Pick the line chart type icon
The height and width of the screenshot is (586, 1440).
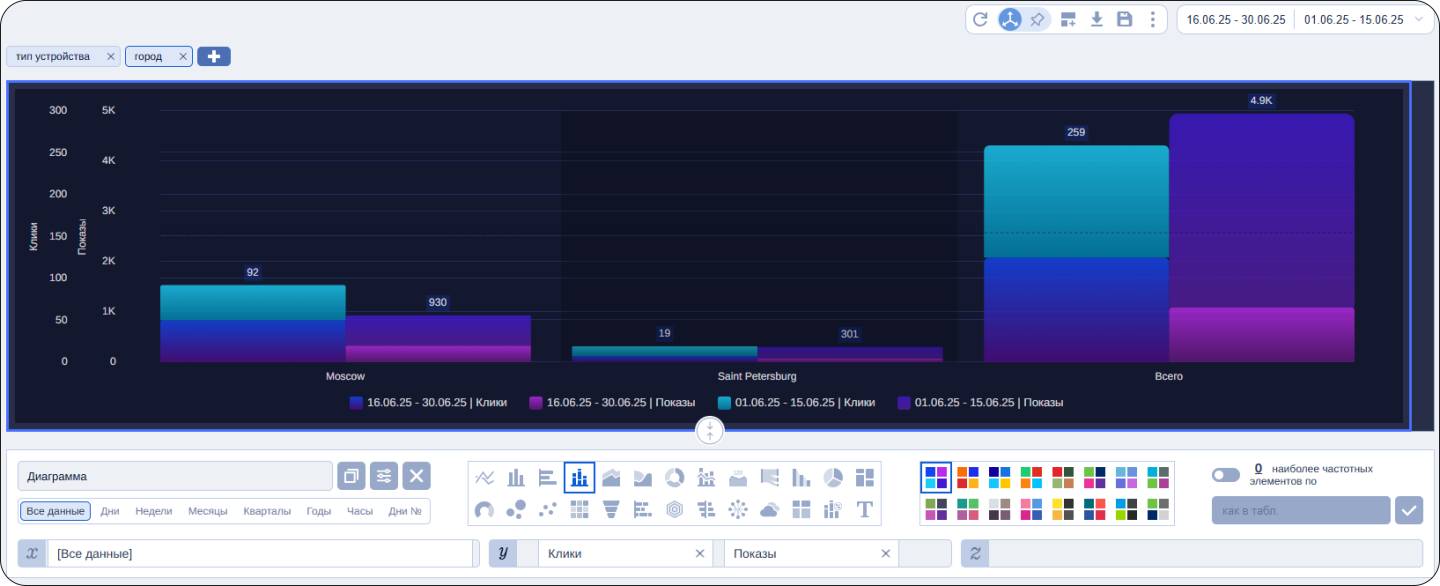point(485,478)
